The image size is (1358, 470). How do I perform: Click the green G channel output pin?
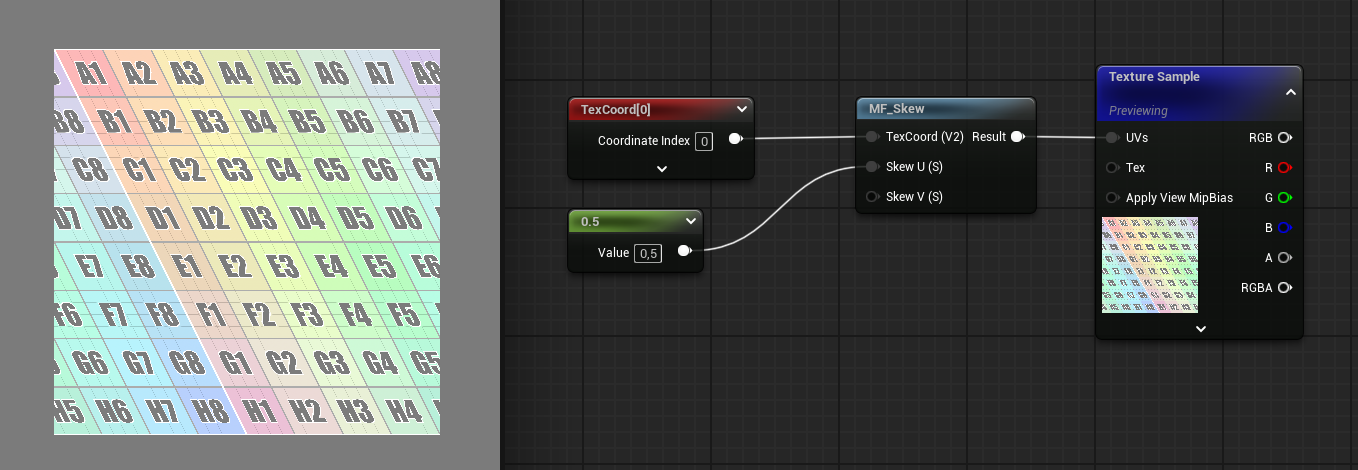tap(1284, 198)
